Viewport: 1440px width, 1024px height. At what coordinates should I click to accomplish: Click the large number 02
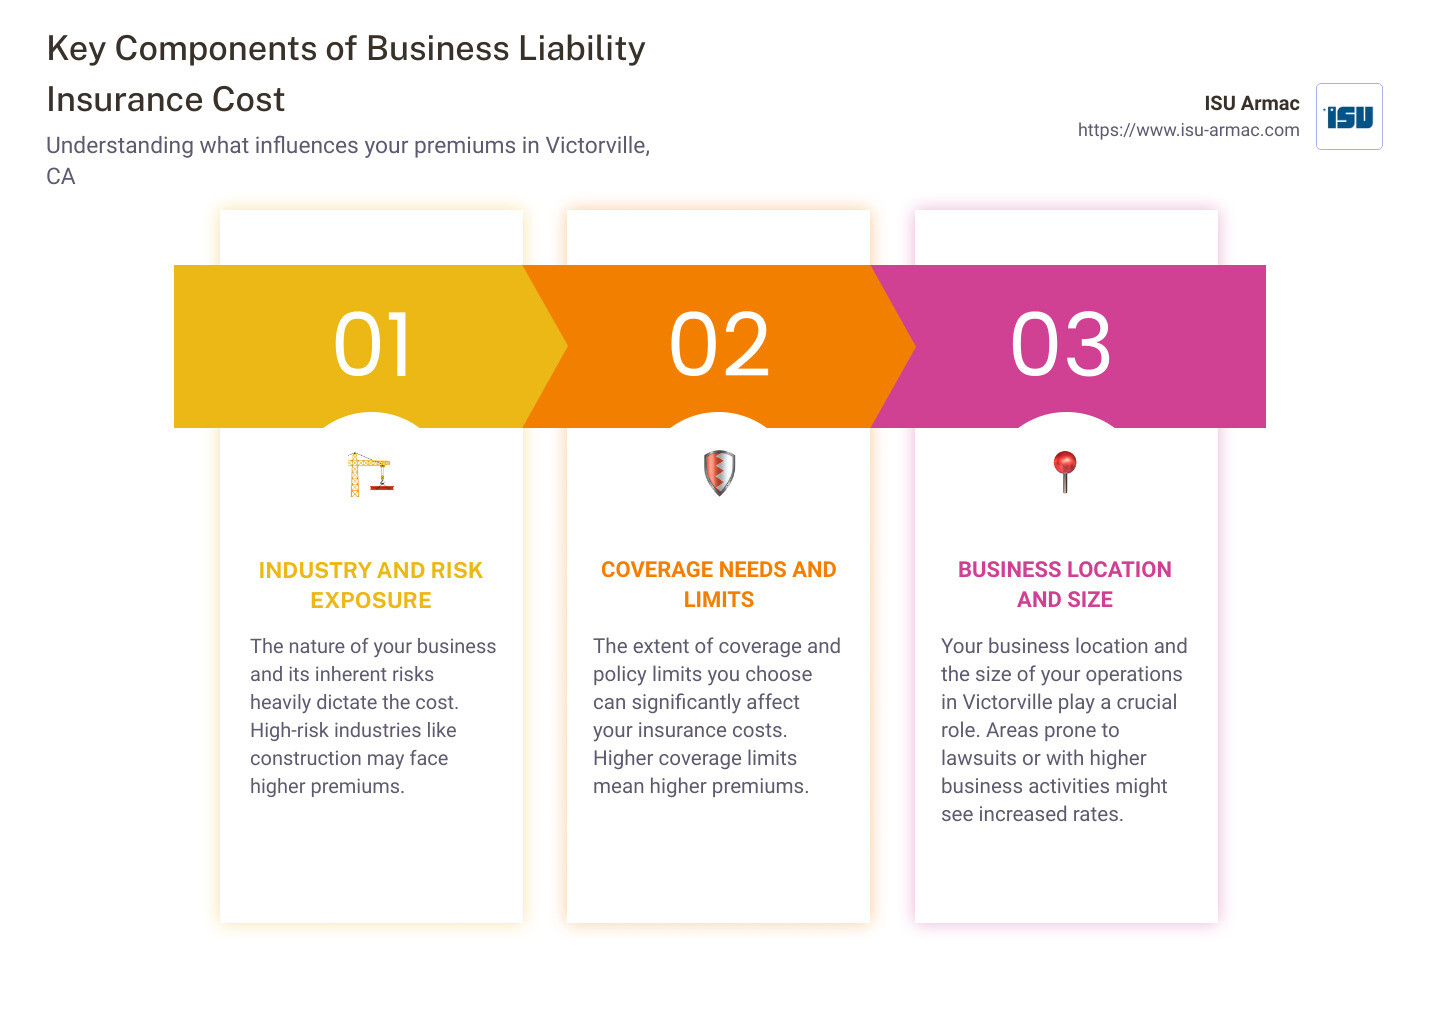point(719,345)
